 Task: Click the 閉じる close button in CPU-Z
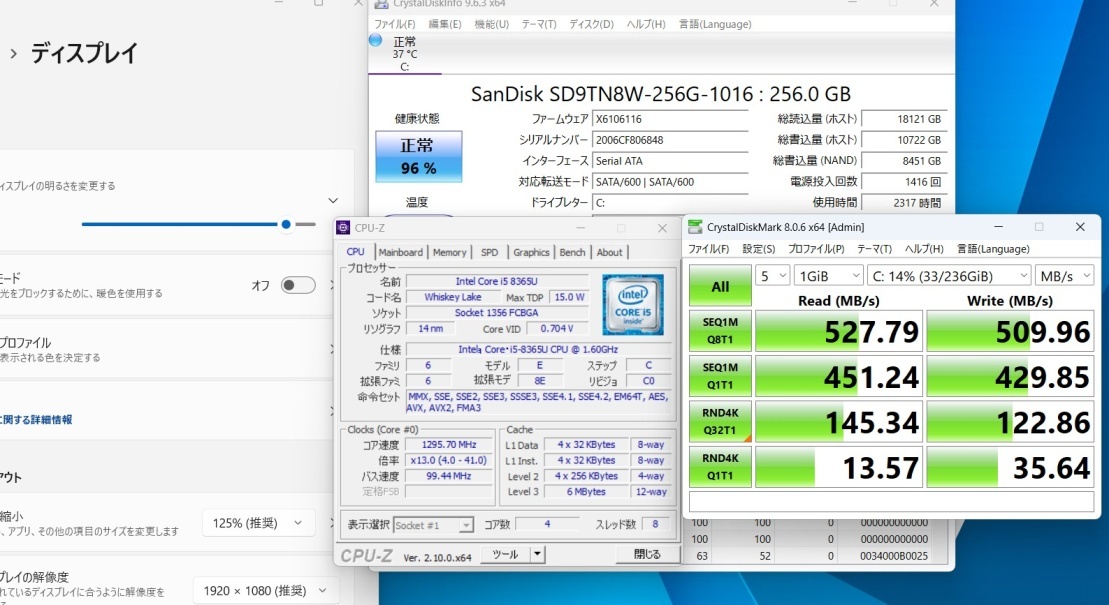[646, 555]
